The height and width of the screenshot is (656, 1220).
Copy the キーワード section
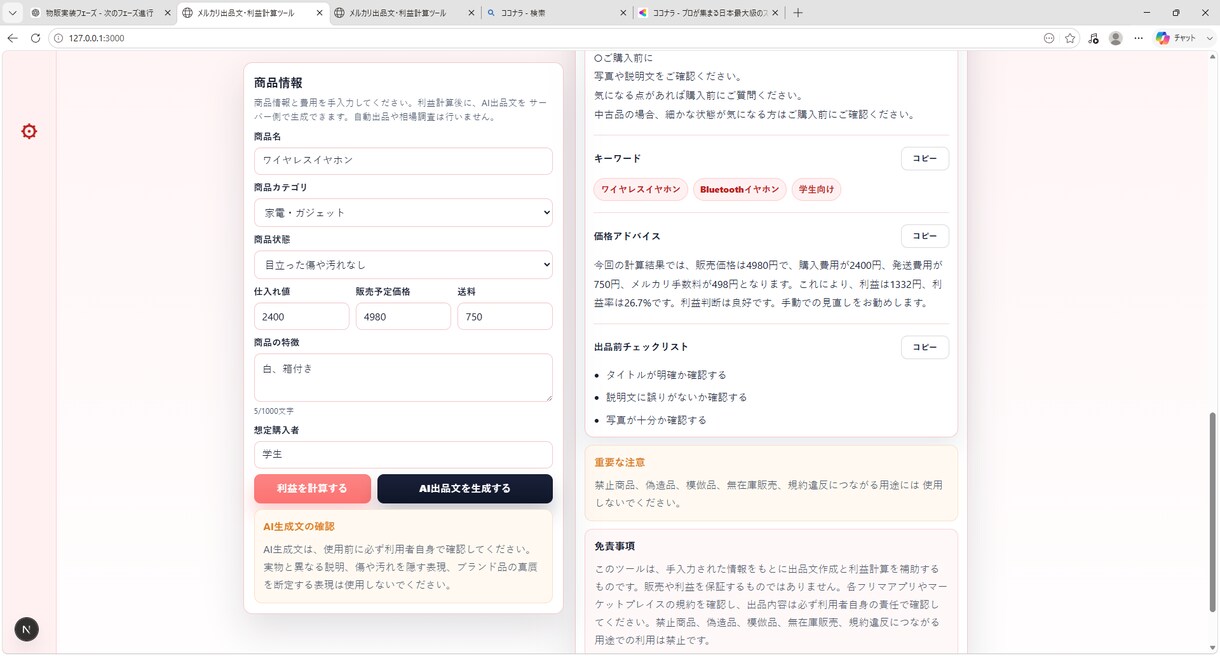925,158
